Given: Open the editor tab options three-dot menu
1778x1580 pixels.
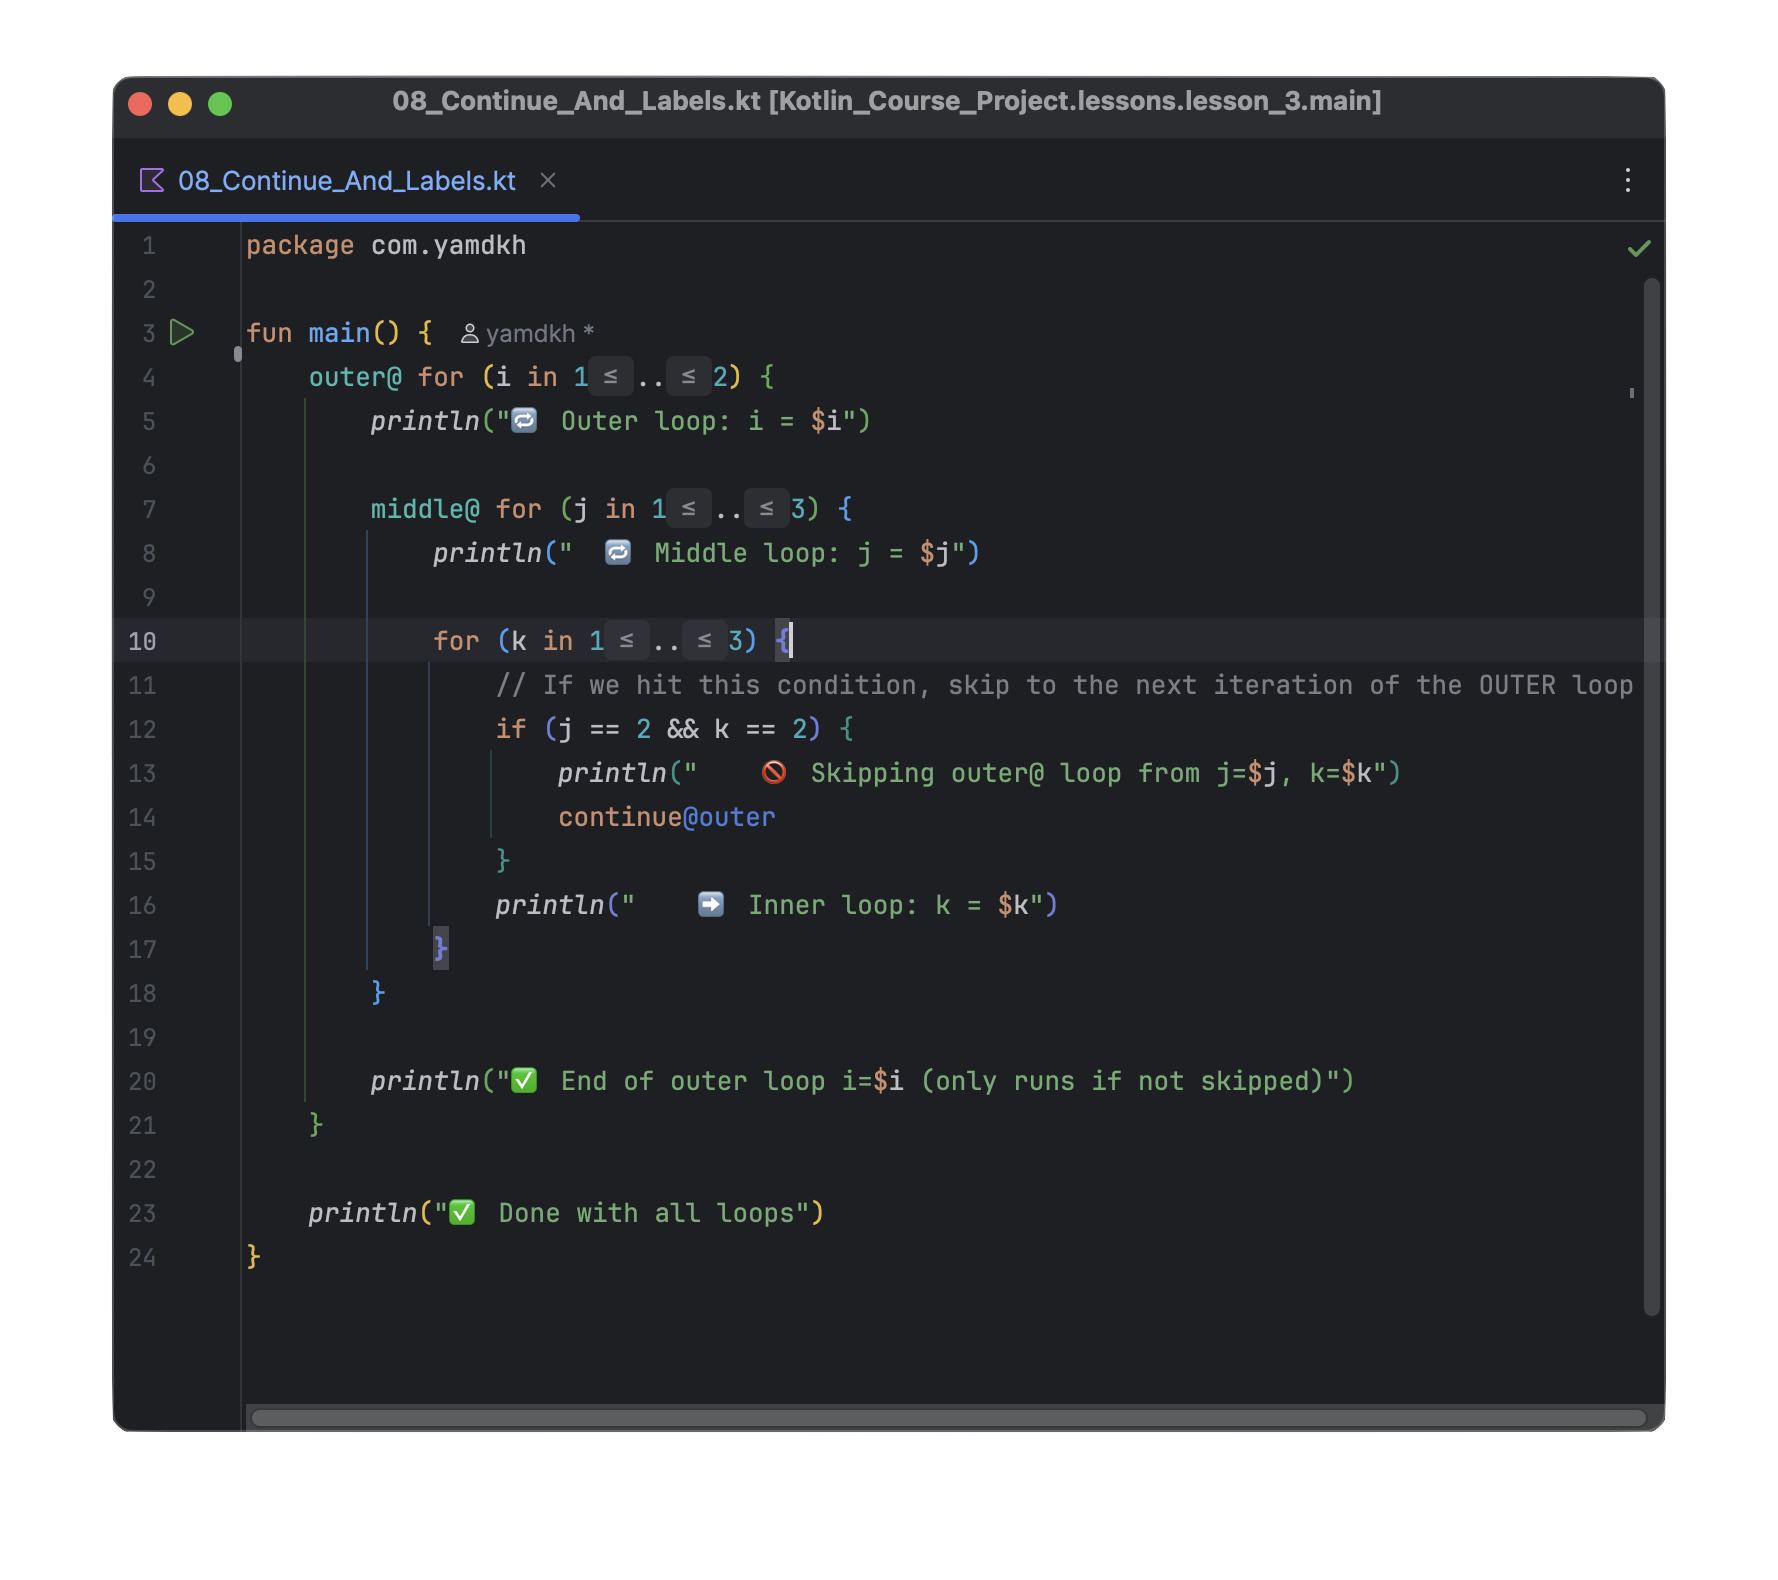Looking at the screenshot, I should (x=1628, y=180).
